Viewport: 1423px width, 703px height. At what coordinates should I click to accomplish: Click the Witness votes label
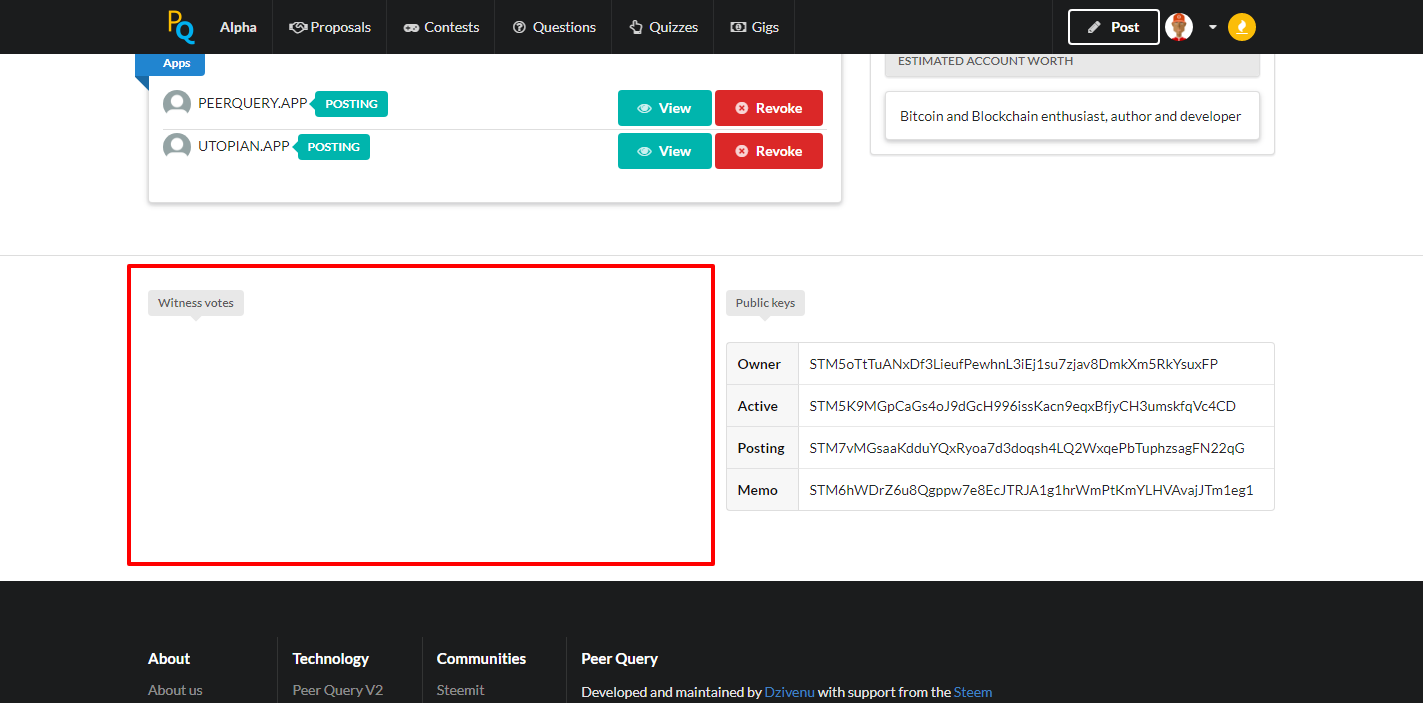tap(196, 303)
